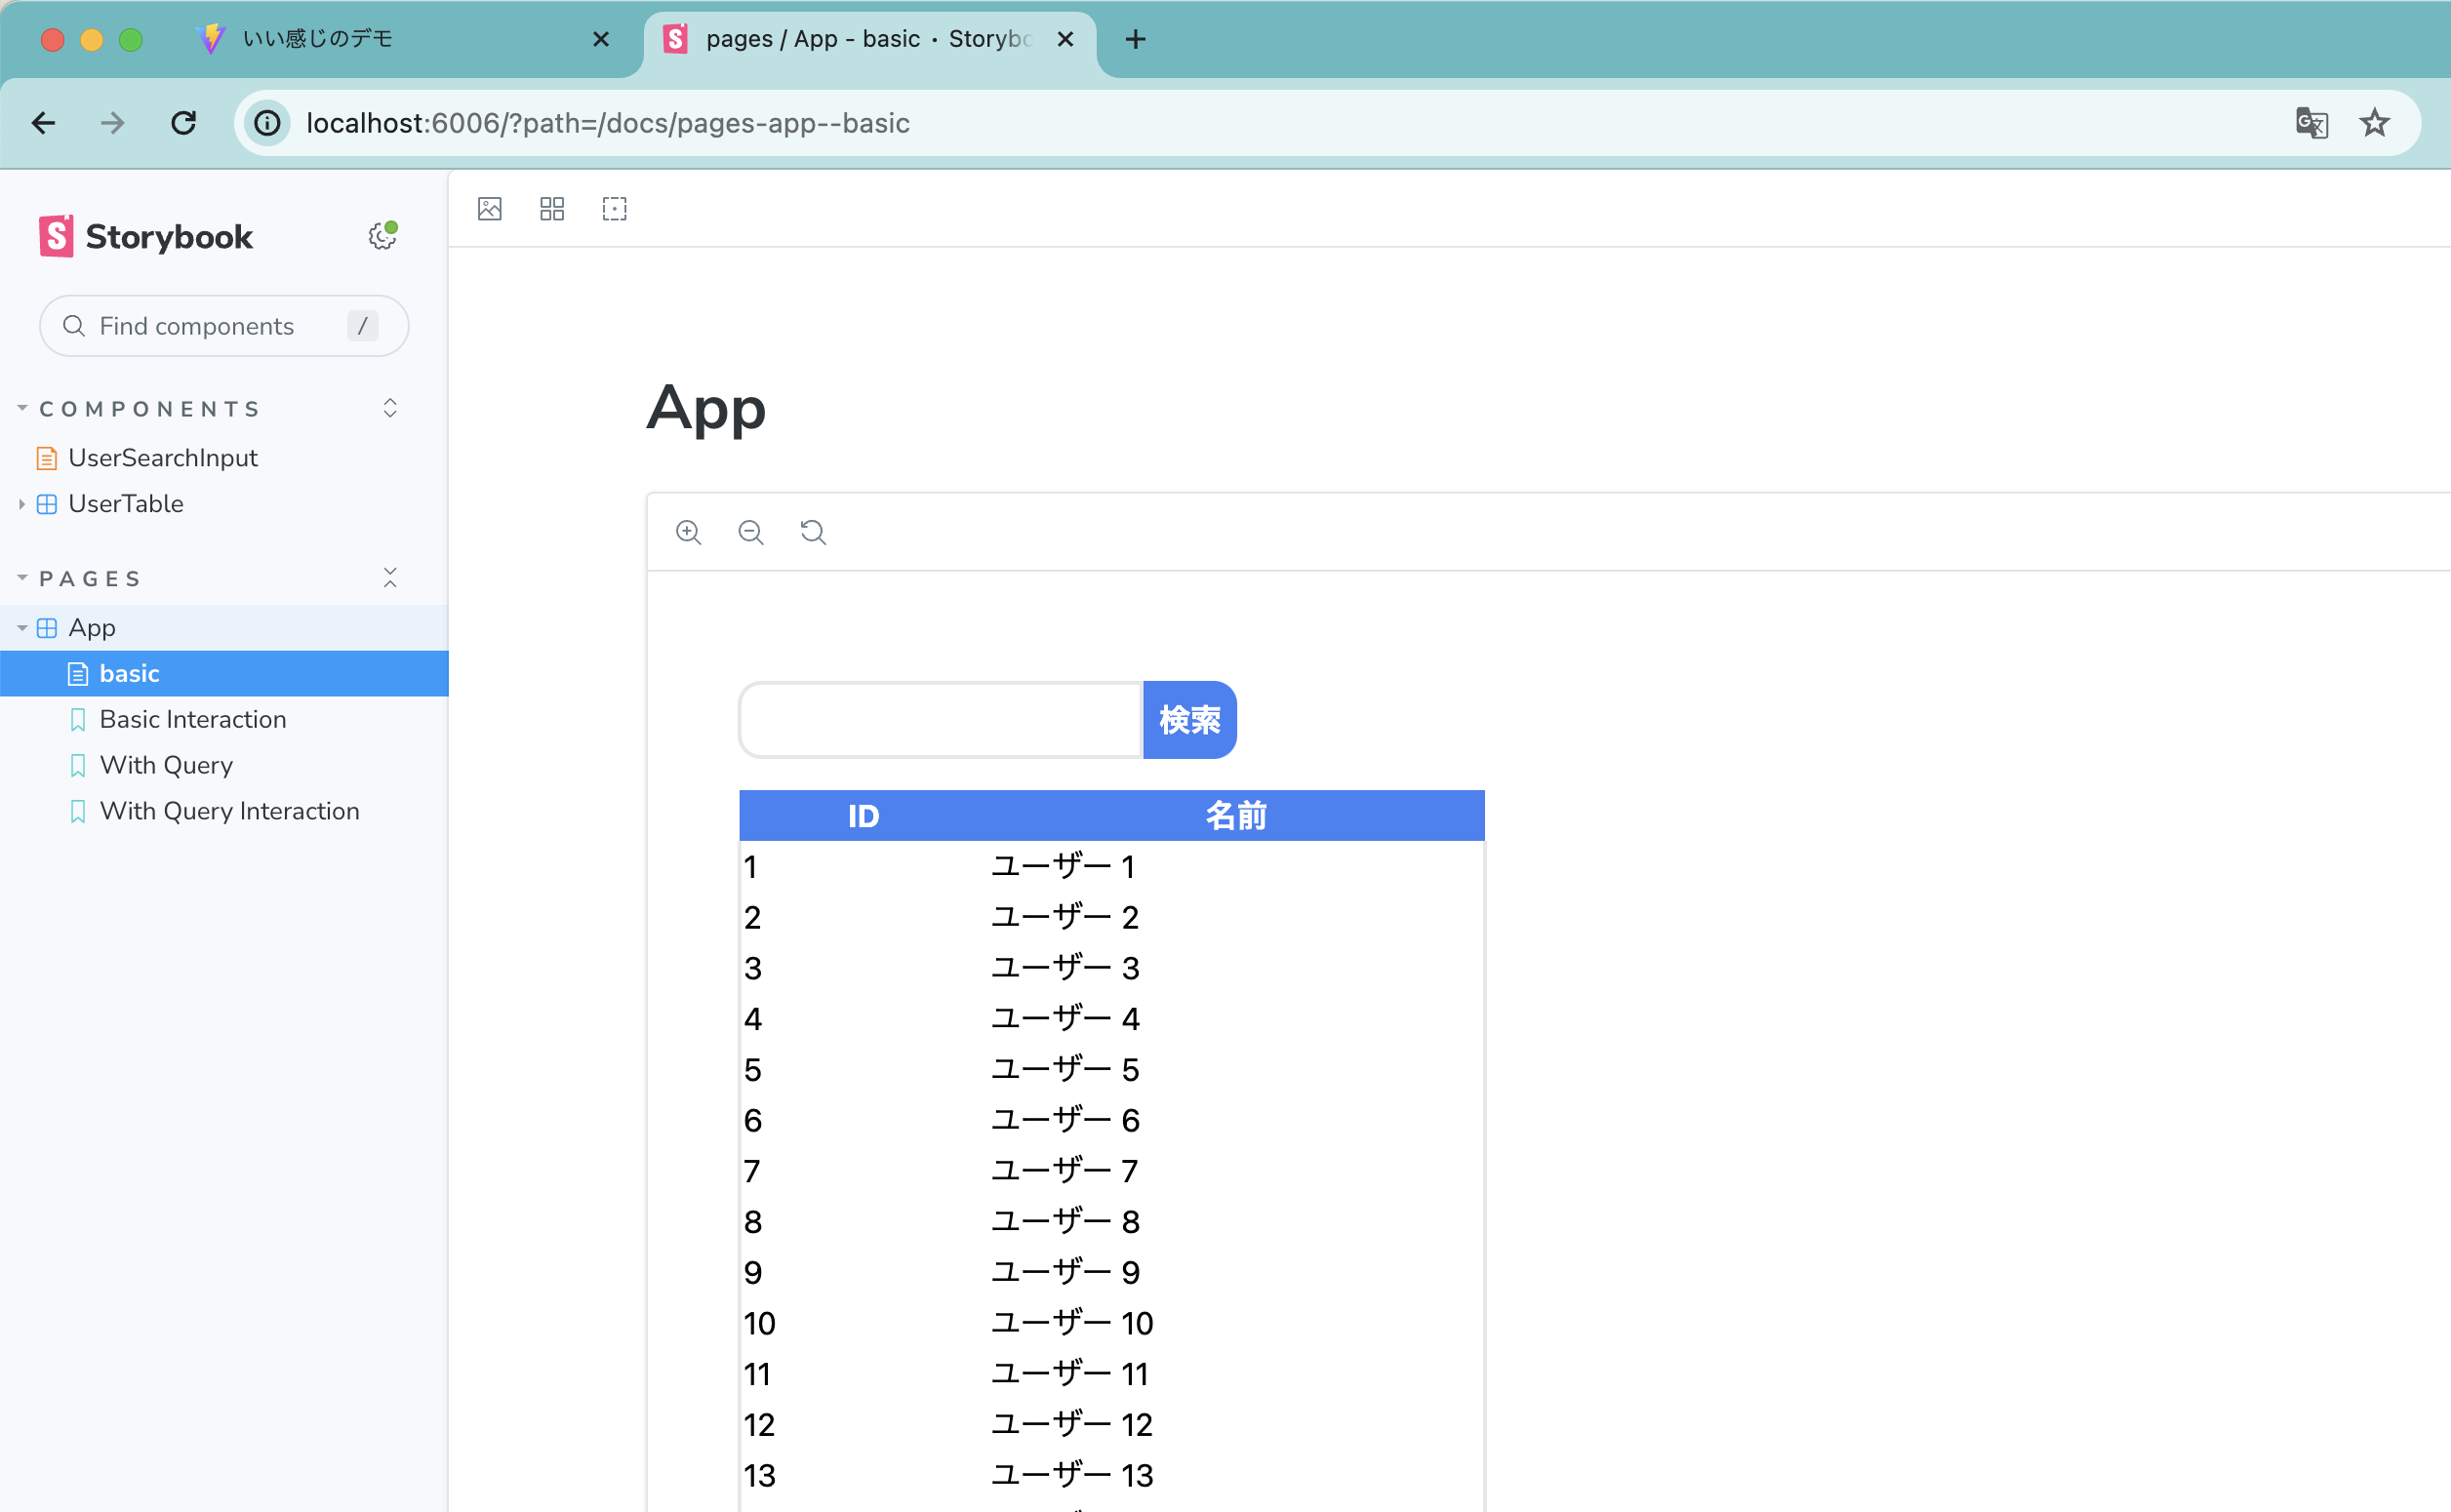
Task: Toggle the background preview toolbar icon
Action: tap(489, 209)
